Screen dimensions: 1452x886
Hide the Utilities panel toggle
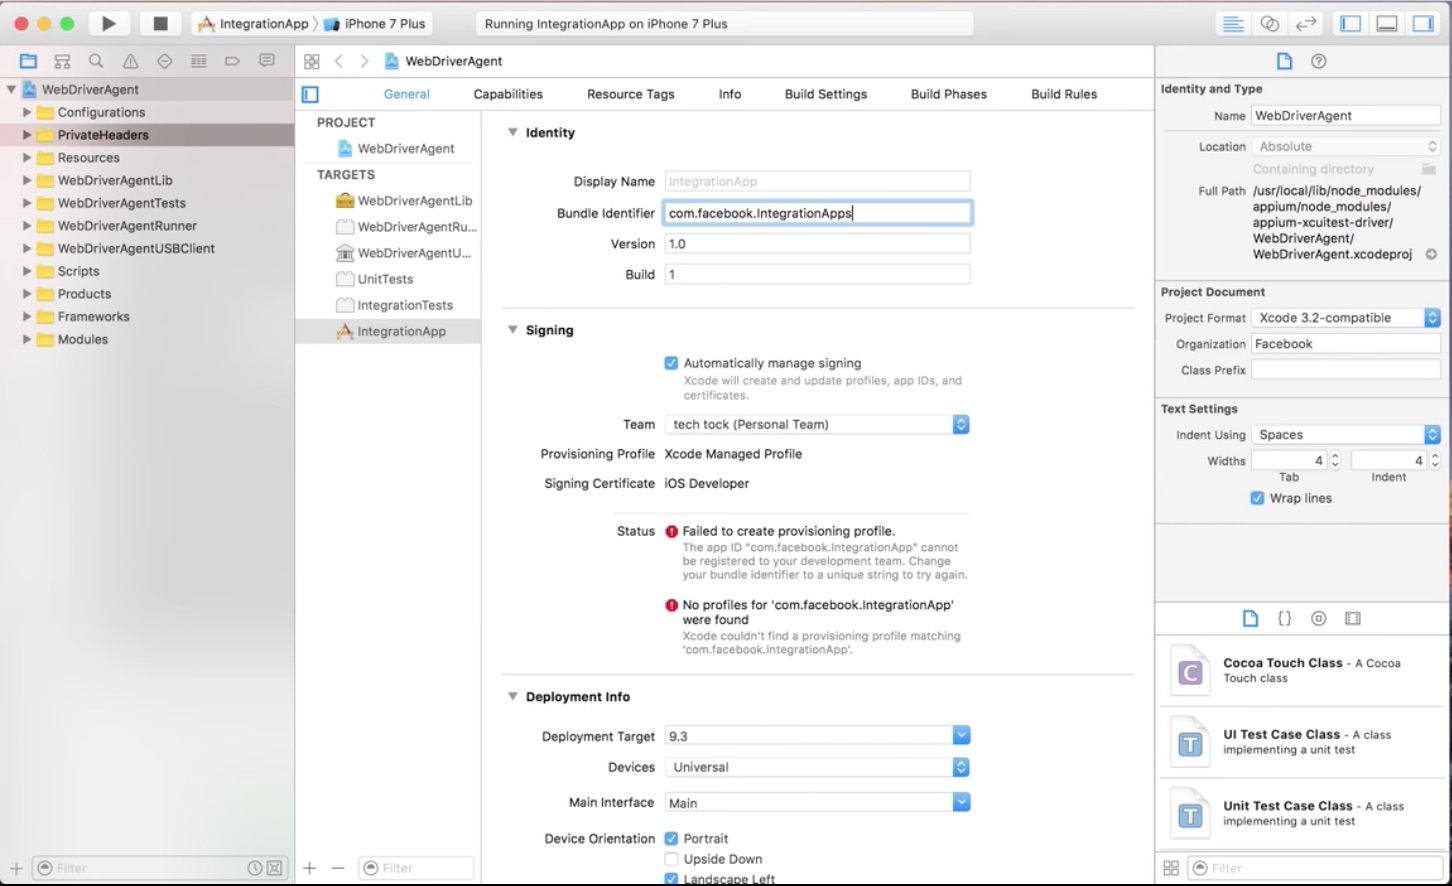pyautogui.click(x=1423, y=24)
